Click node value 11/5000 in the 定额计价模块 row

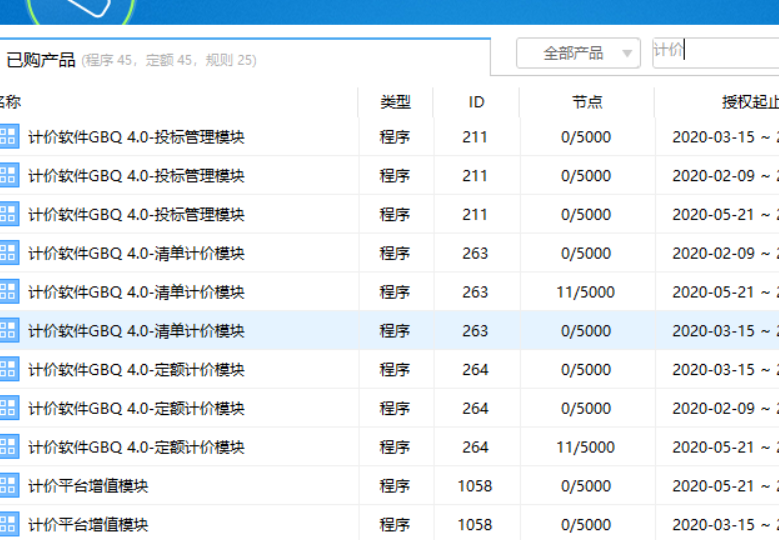pos(586,447)
